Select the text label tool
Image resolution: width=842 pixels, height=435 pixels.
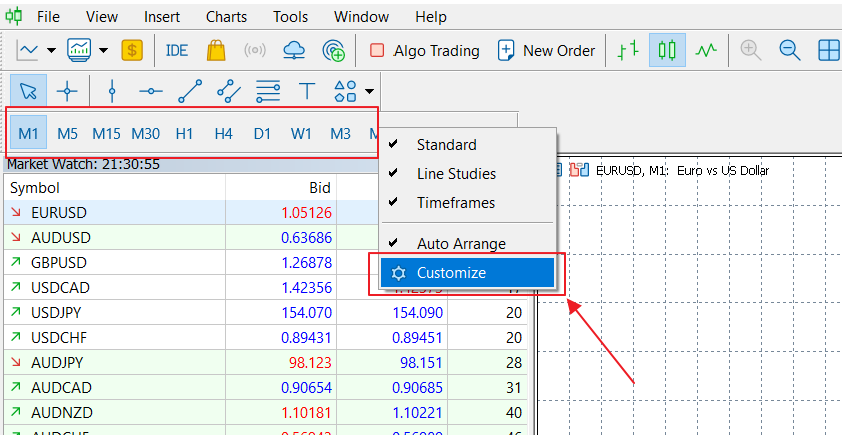(x=307, y=92)
